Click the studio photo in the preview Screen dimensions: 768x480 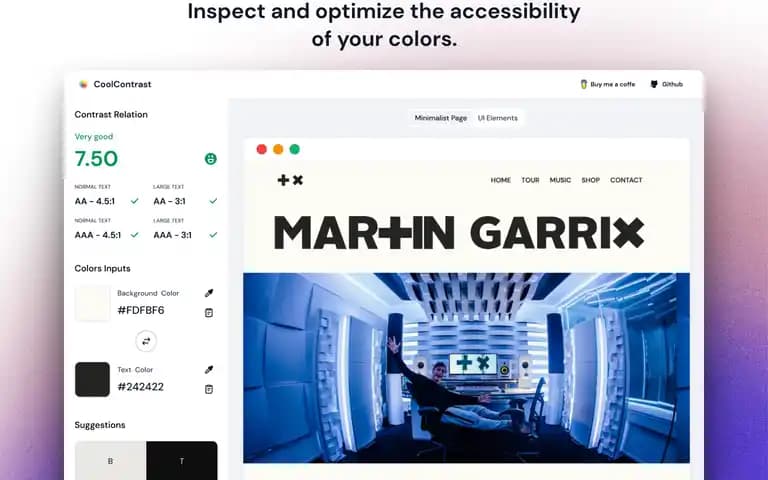(466, 368)
